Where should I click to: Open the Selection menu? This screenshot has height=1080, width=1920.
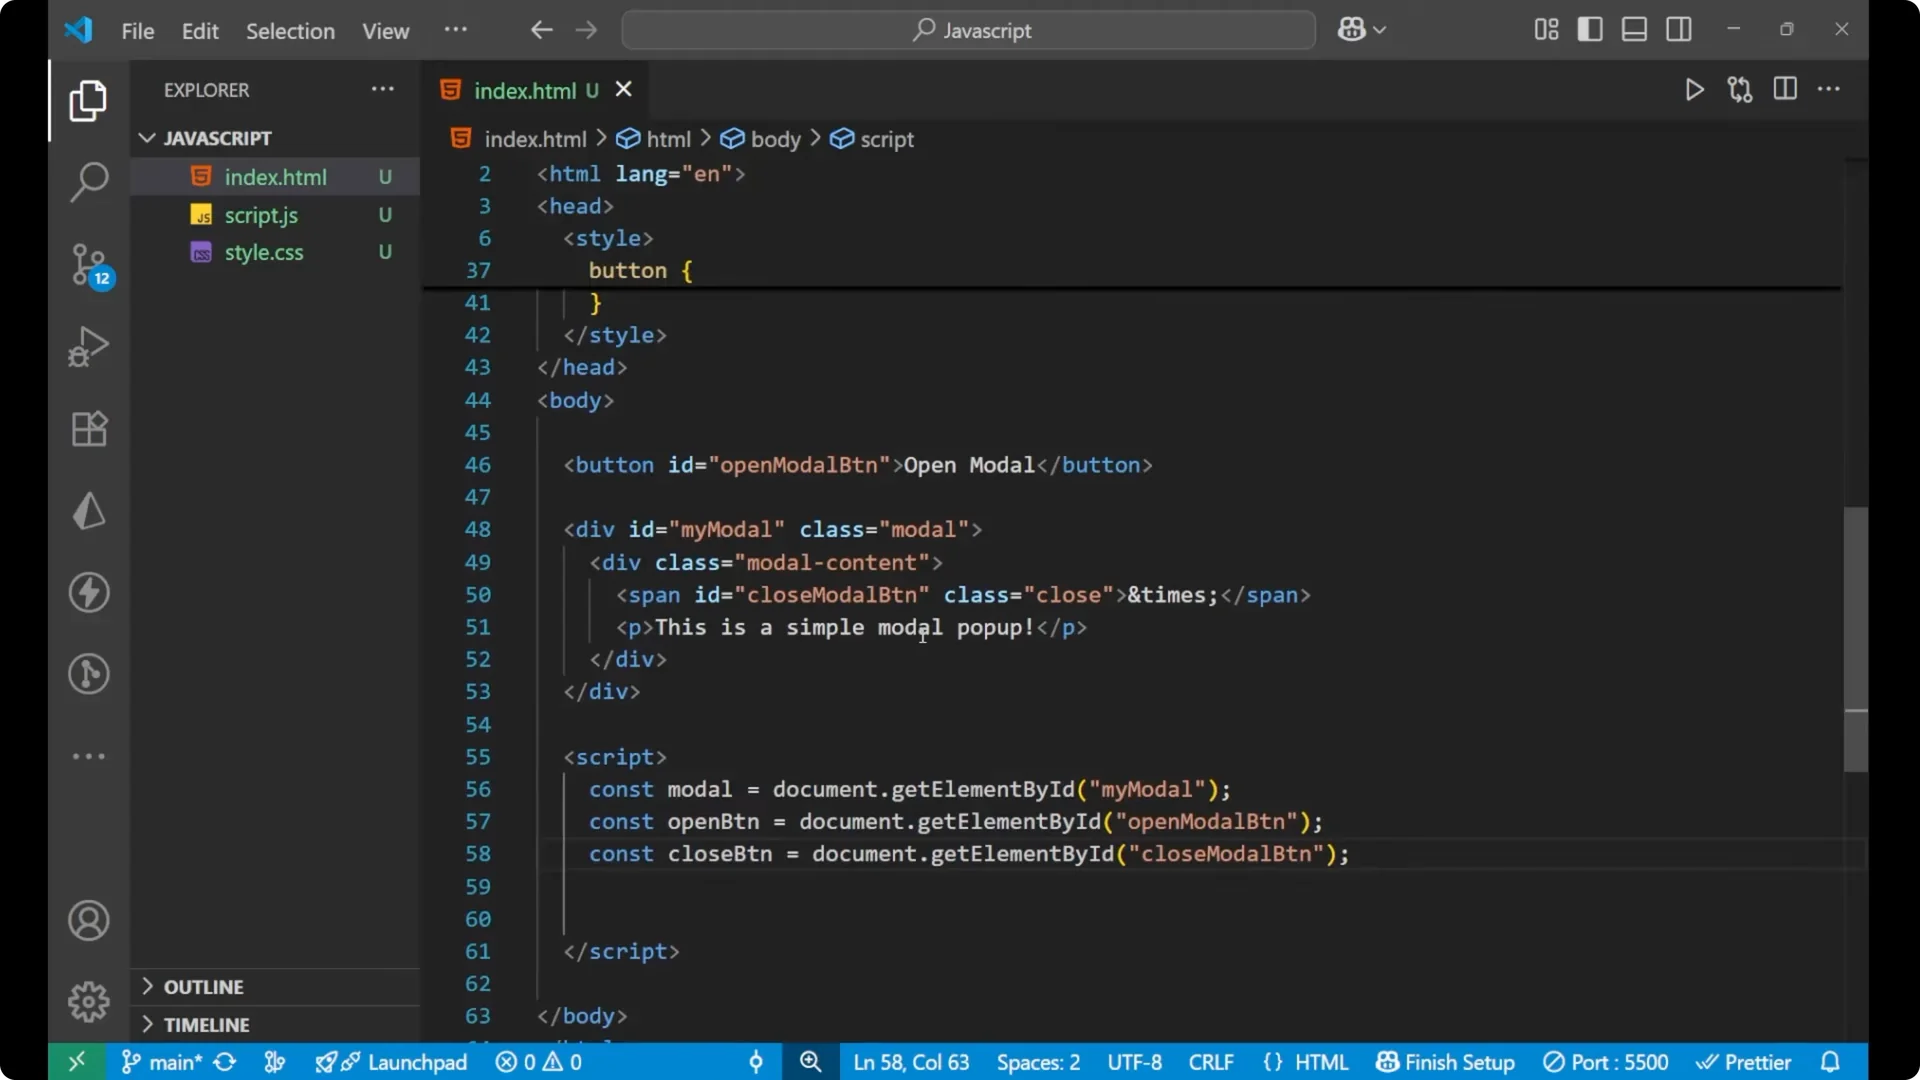[x=290, y=31]
